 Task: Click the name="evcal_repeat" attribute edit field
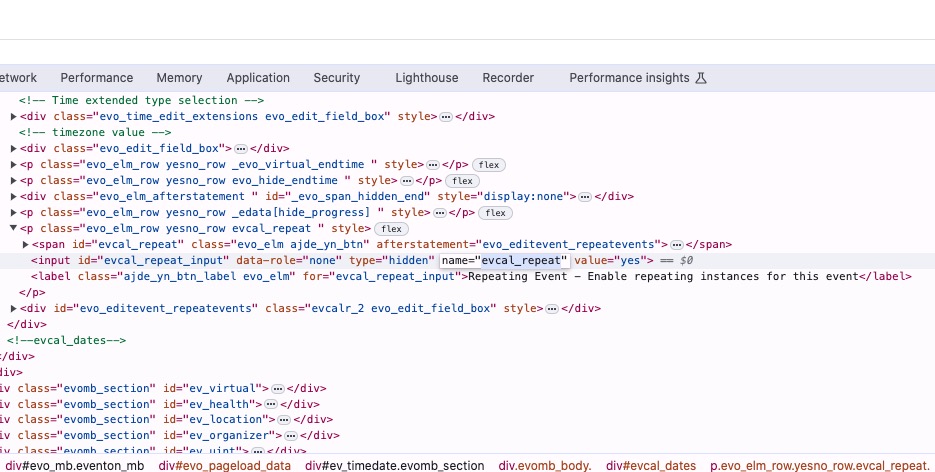504,260
